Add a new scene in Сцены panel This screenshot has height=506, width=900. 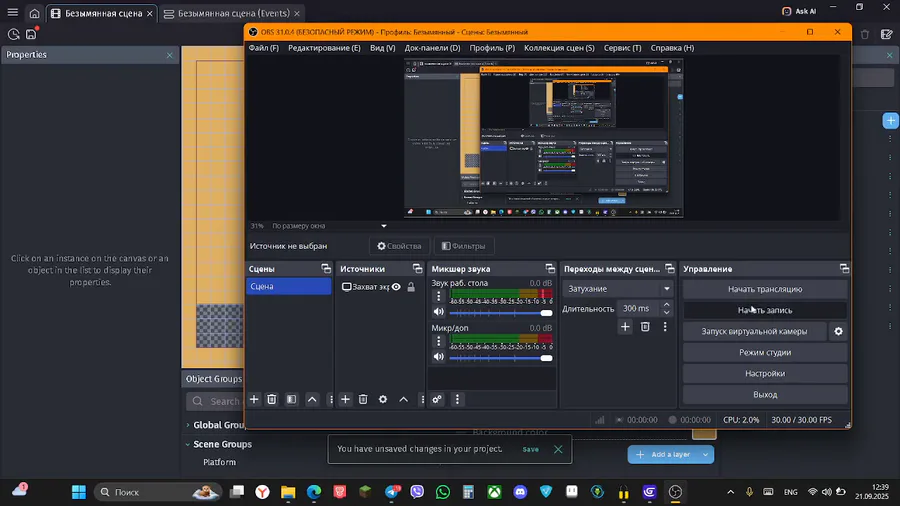[x=254, y=399]
